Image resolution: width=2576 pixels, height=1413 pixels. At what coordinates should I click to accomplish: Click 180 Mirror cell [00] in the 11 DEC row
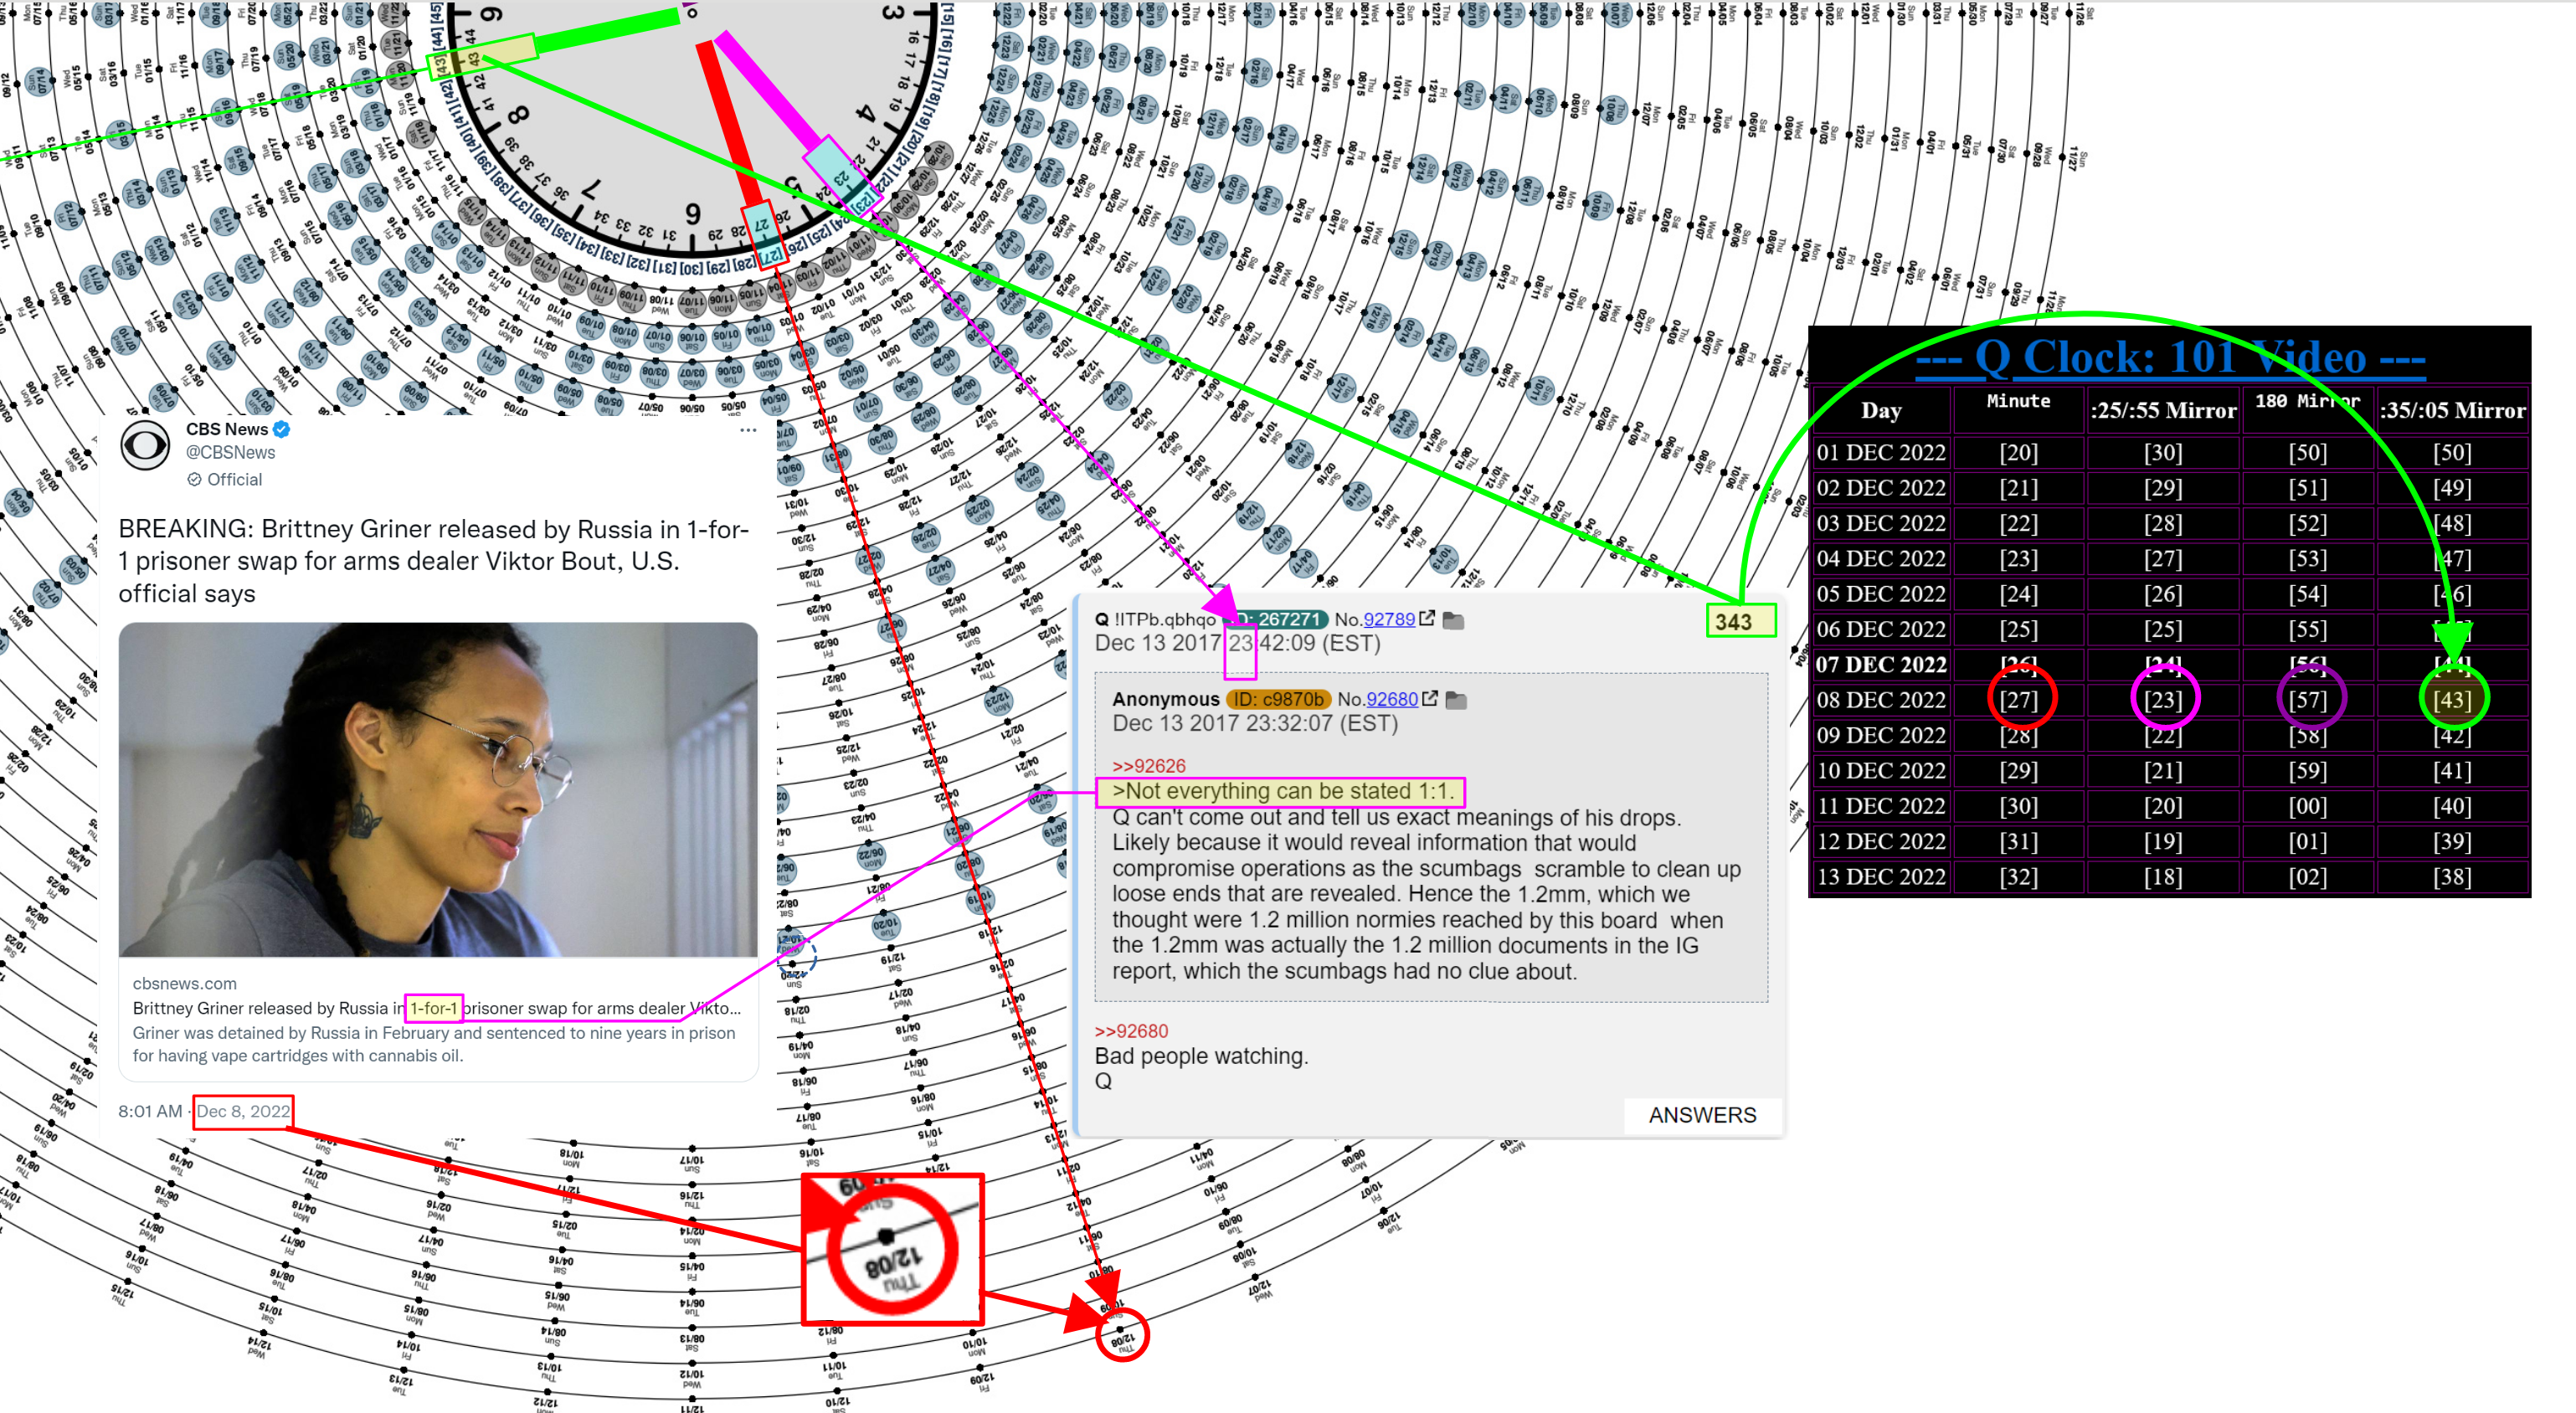(2307, 806)
